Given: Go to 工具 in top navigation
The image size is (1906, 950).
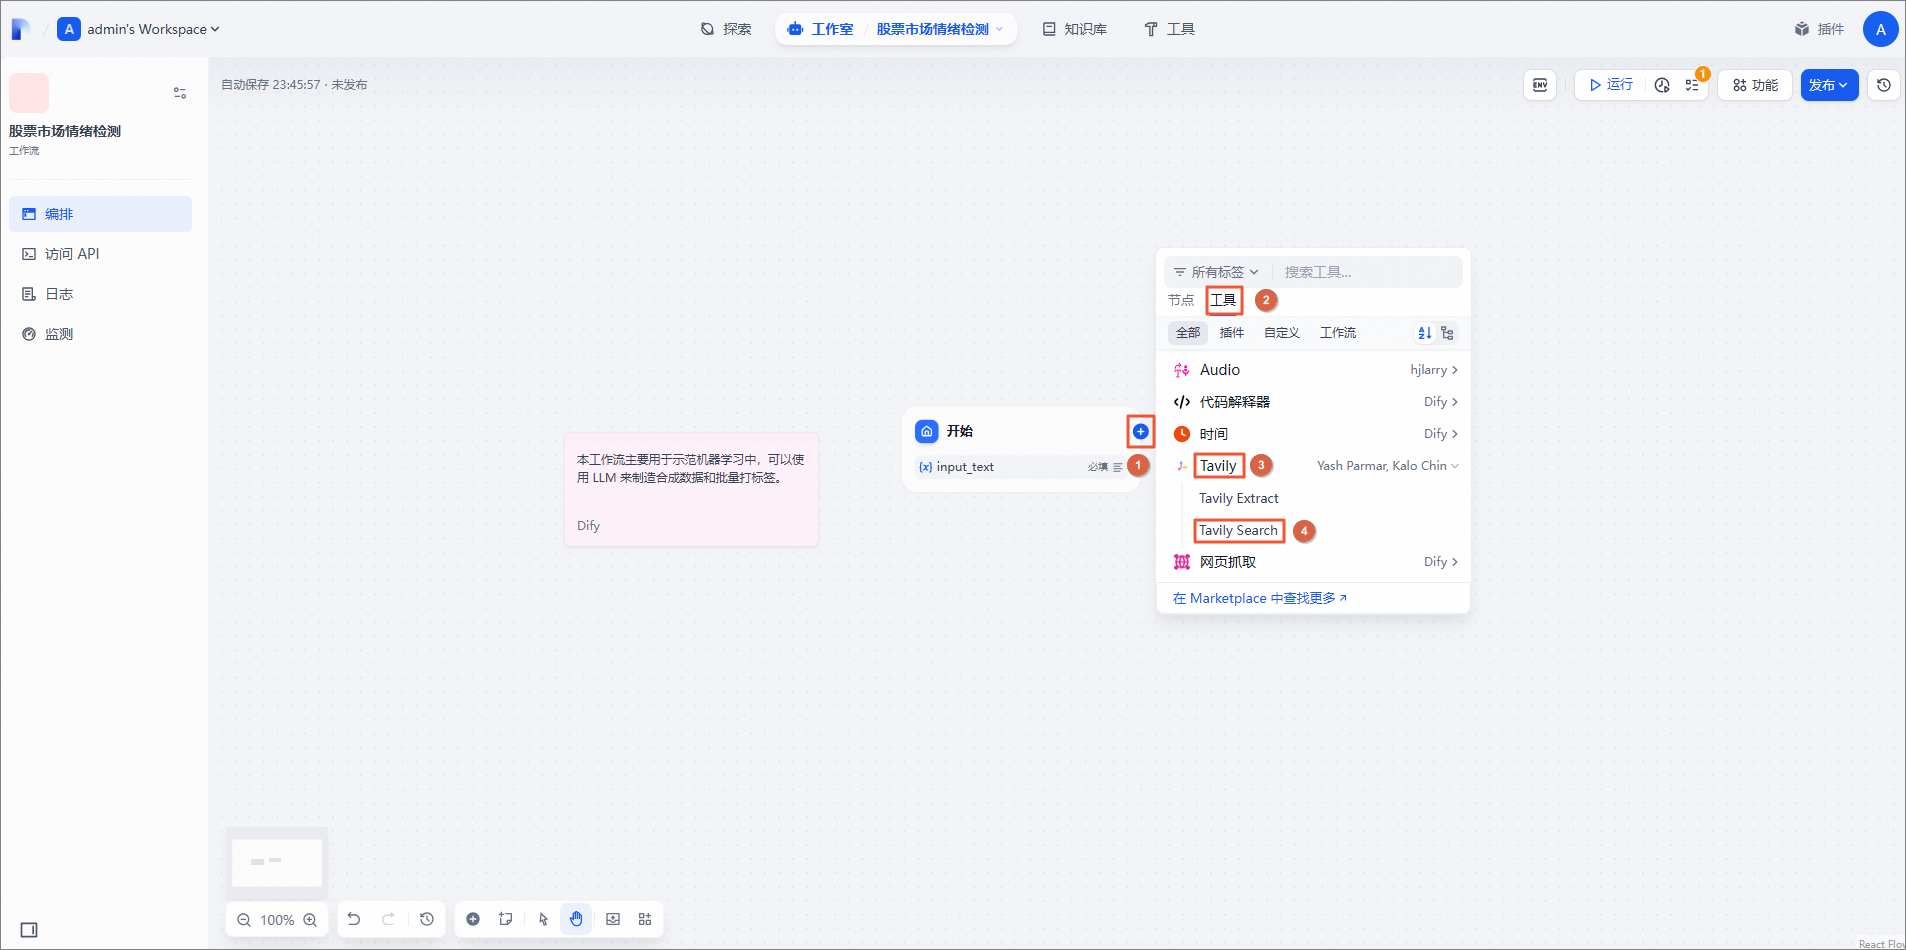Looking at the screenshot, I should coord(1170,29).
